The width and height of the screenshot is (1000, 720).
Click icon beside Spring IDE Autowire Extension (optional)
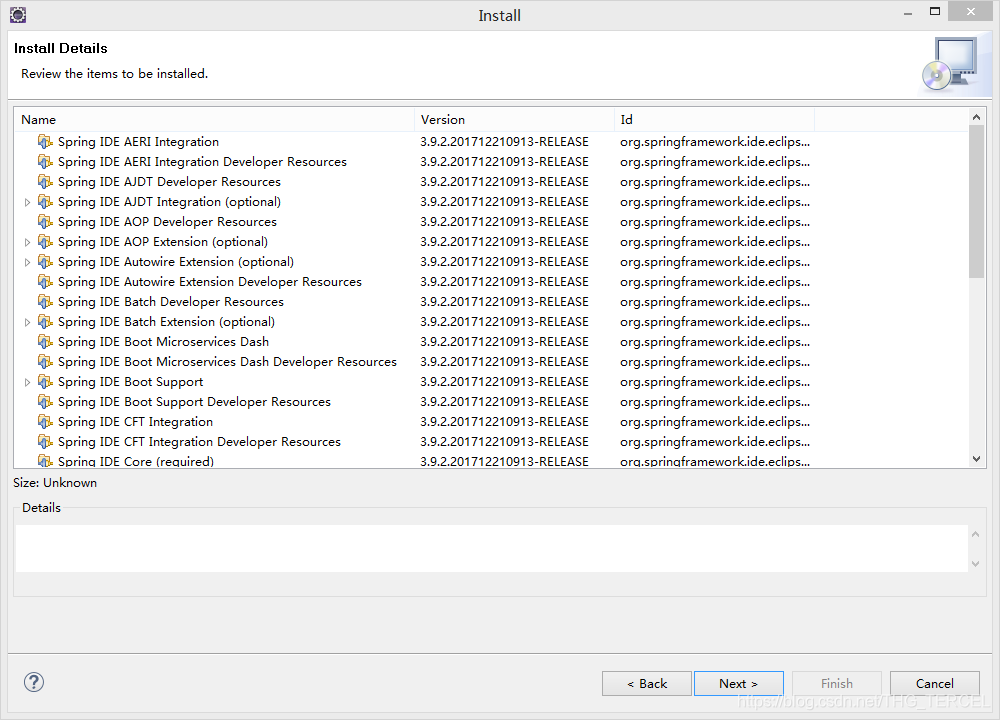tap(45, 261)
